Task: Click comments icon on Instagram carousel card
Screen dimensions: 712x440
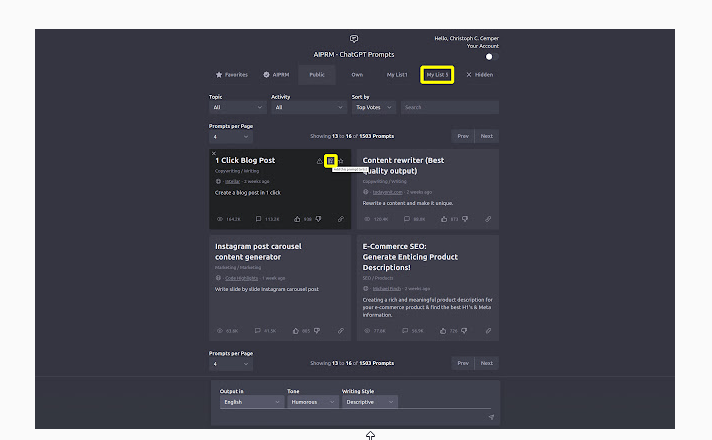Action: point(257,331)
